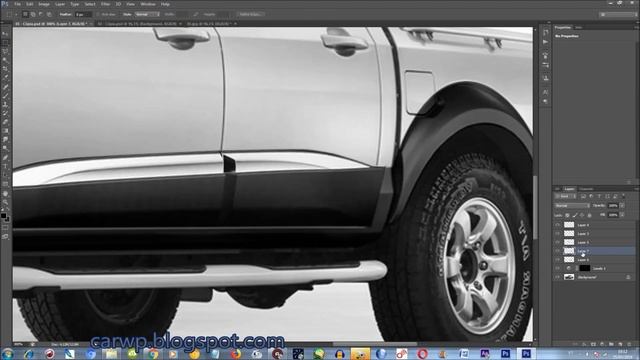Select the Lasso tool
The width and height of the screenshot is (640, 360).
[x=5, y=51]
